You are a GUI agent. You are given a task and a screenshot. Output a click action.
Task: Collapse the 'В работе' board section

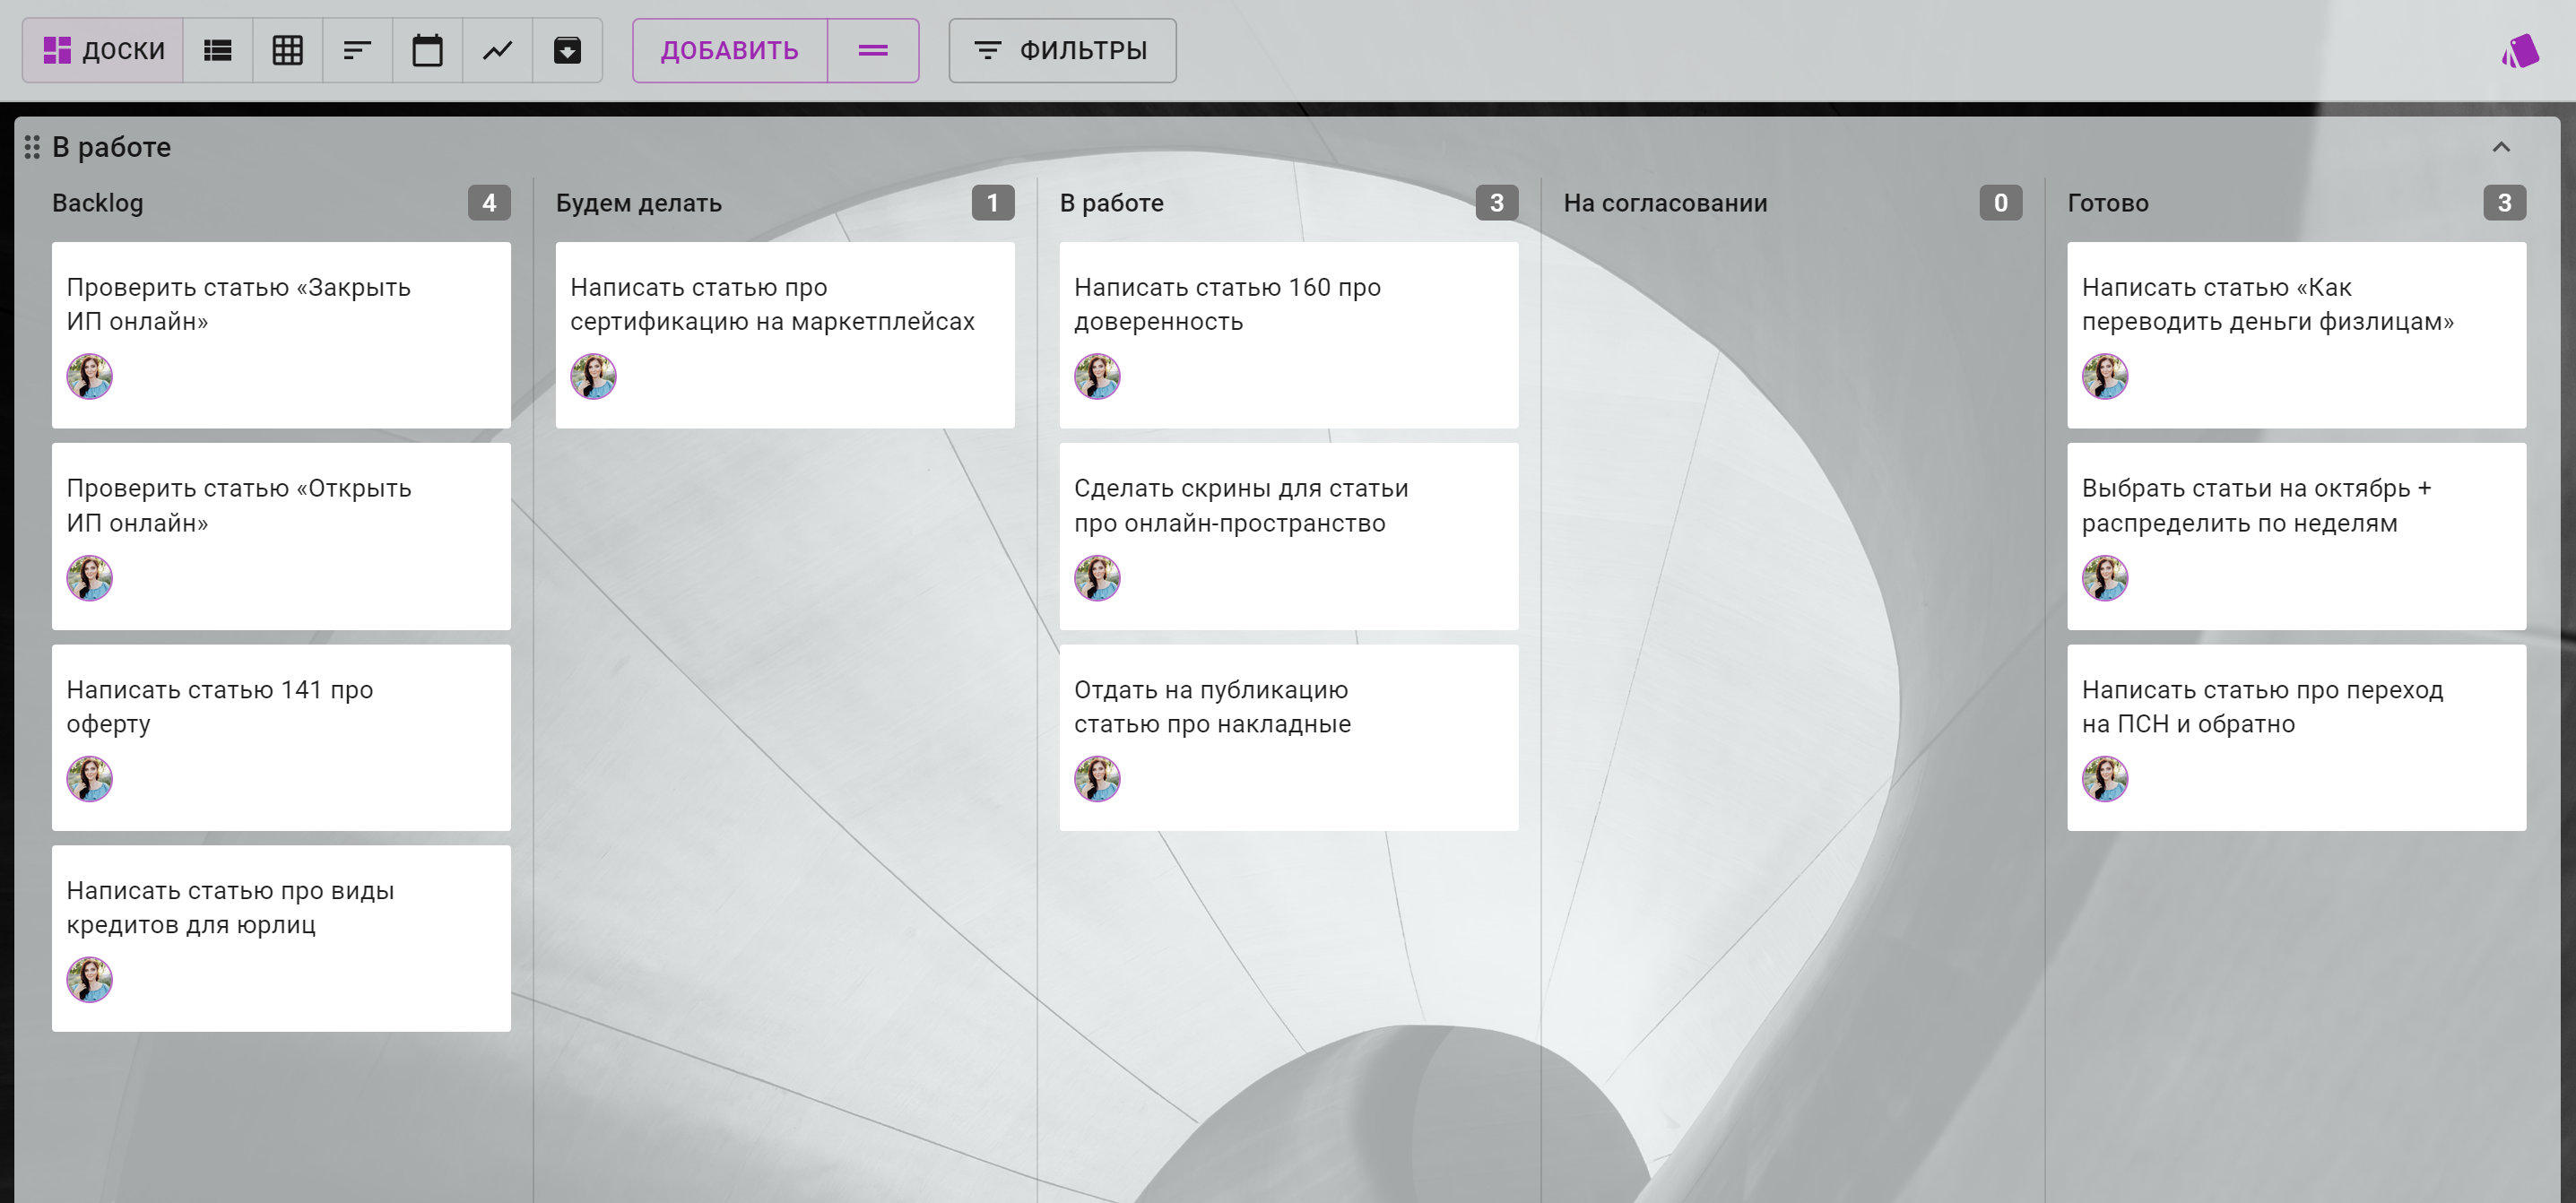click(2500, 147)
